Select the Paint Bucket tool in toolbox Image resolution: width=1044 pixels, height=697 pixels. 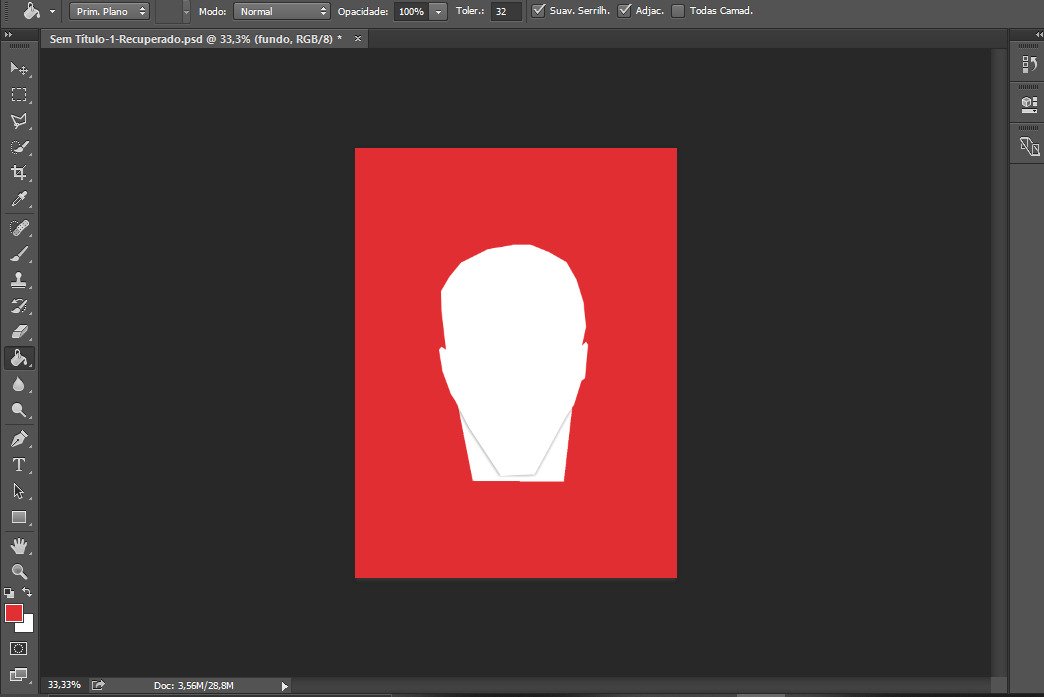(19, 358)
